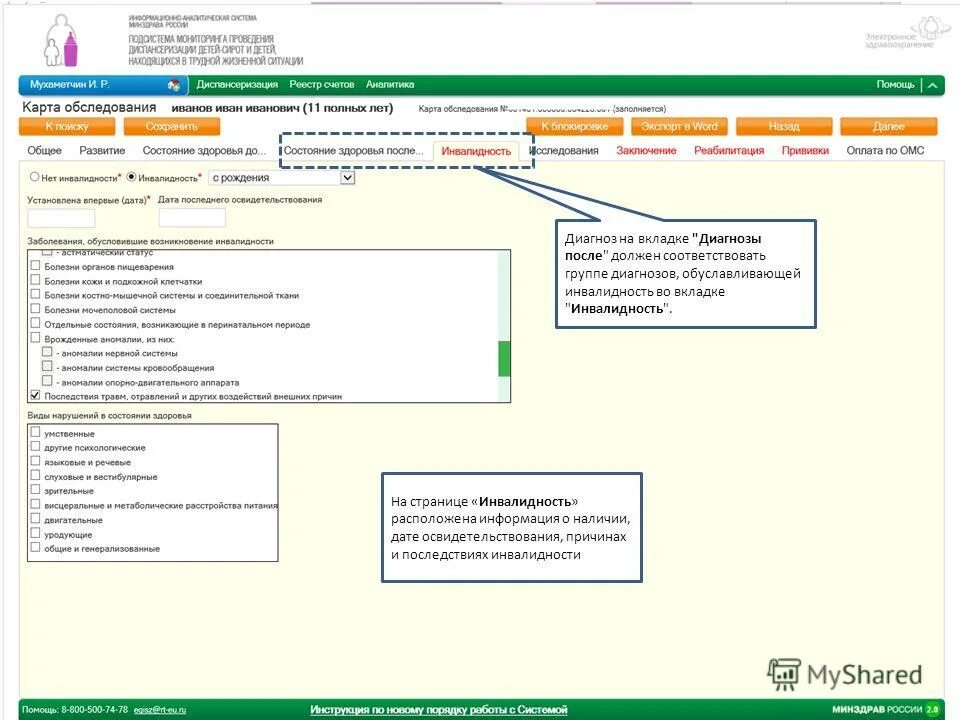The image size is (960, 720).
Task: Check двигательные checkbox
Action: 36,519
